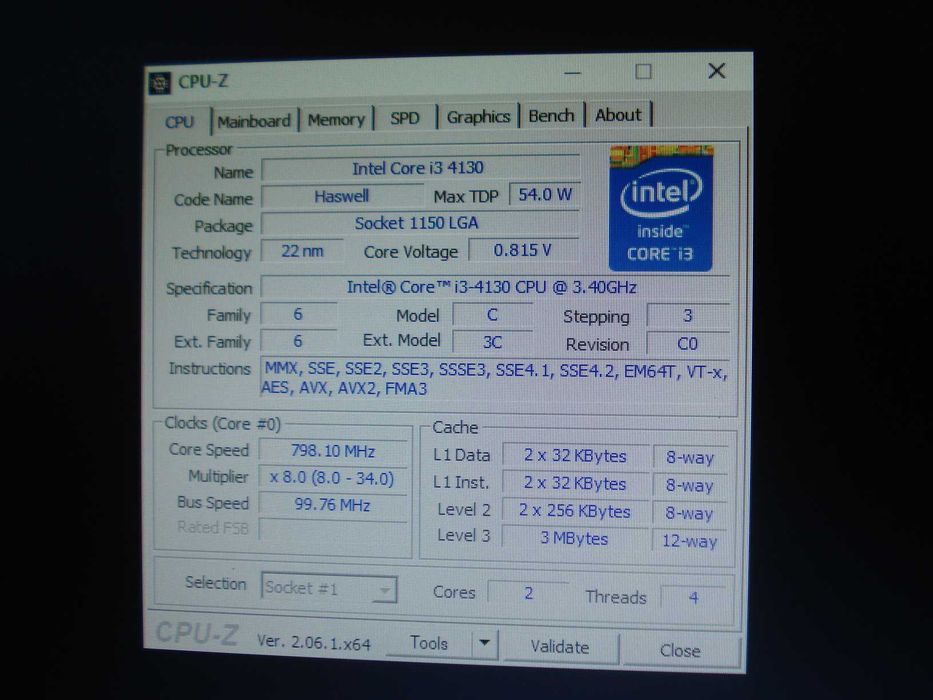Click the Max TDP value '54.0 W'
The width and height of the screenshot is (933, 700).
544,194
